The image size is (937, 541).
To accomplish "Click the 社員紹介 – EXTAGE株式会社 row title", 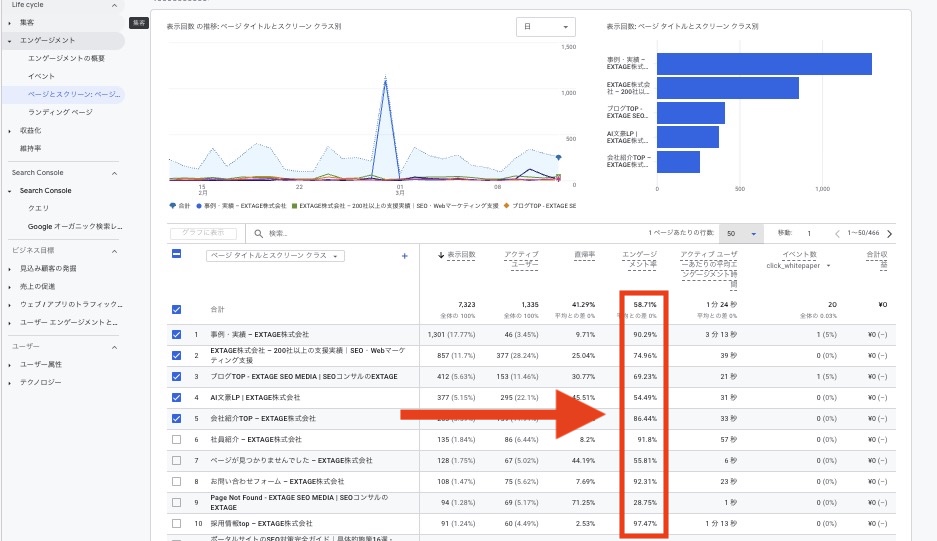I will (x=256, y=439).
